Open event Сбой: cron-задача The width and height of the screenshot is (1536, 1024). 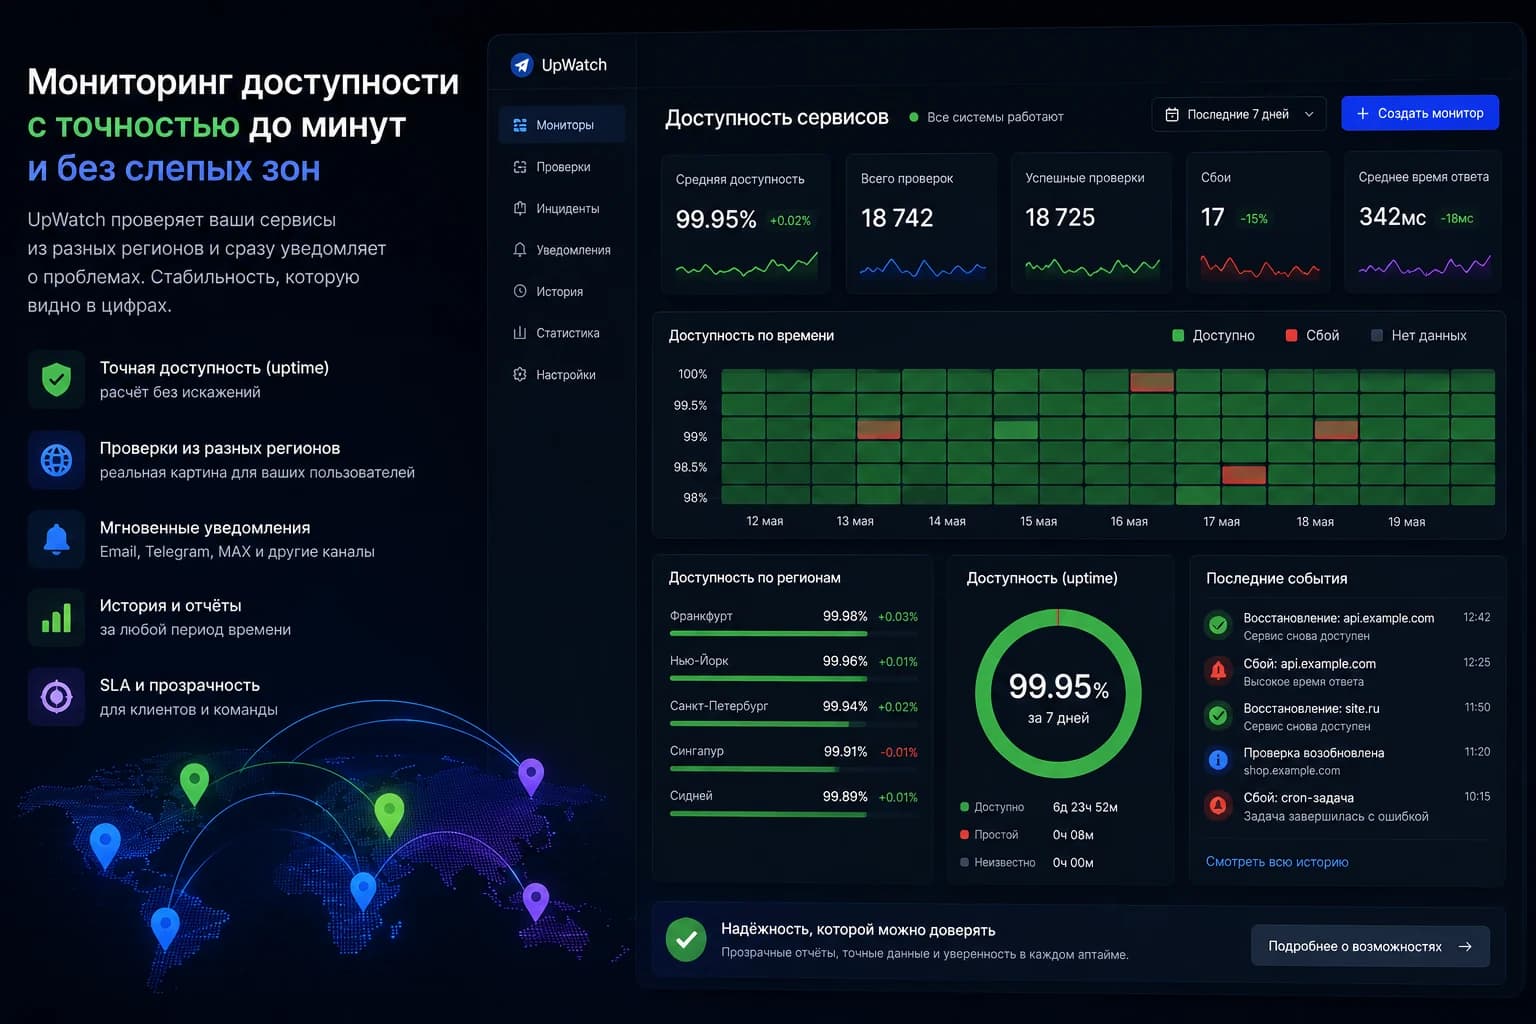1348,806
